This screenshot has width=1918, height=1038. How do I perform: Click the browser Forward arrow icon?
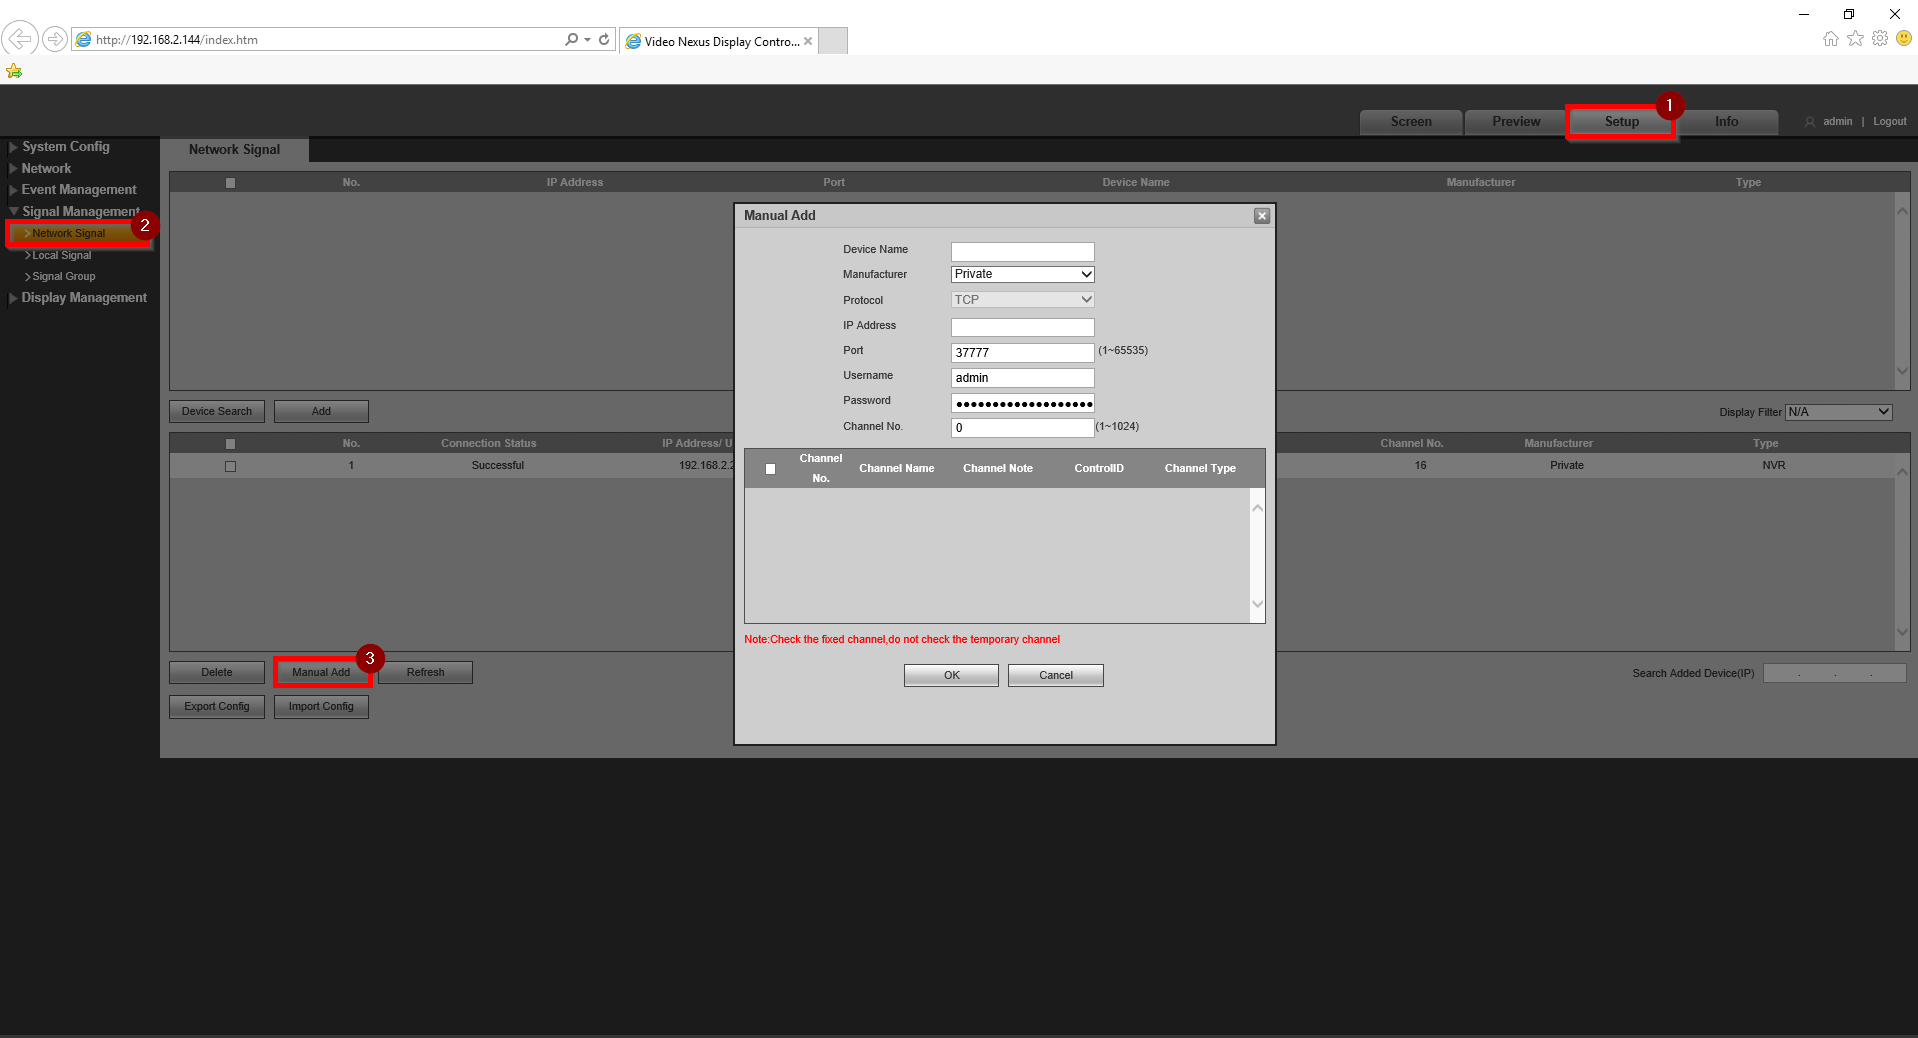click(x=55, y=39)
